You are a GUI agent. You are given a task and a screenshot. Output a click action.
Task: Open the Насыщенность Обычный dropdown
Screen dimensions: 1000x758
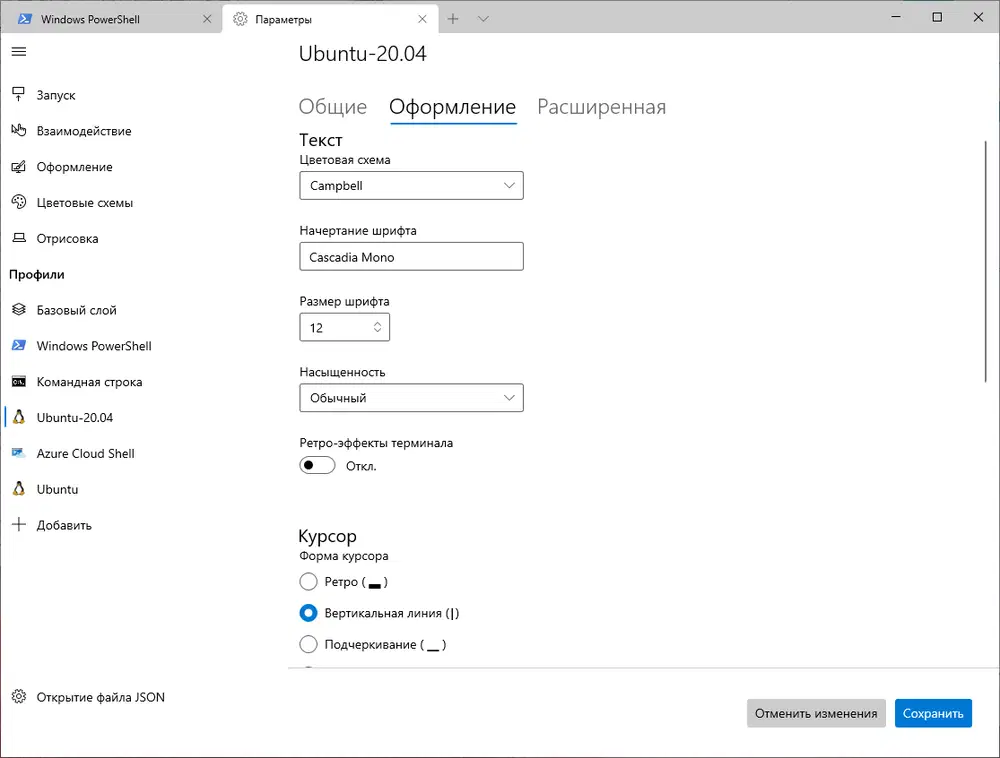411,398
